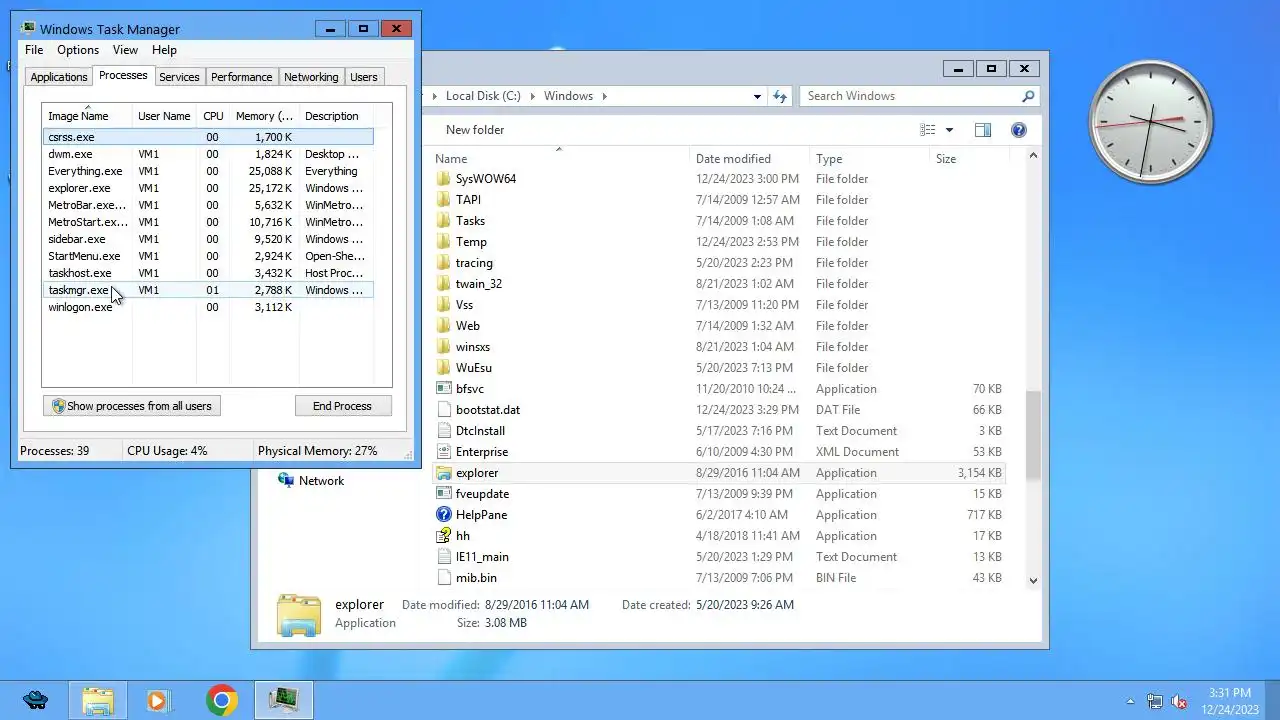
Task: Expand arrow between Local Disk and Windows
Action: [532, 96]
